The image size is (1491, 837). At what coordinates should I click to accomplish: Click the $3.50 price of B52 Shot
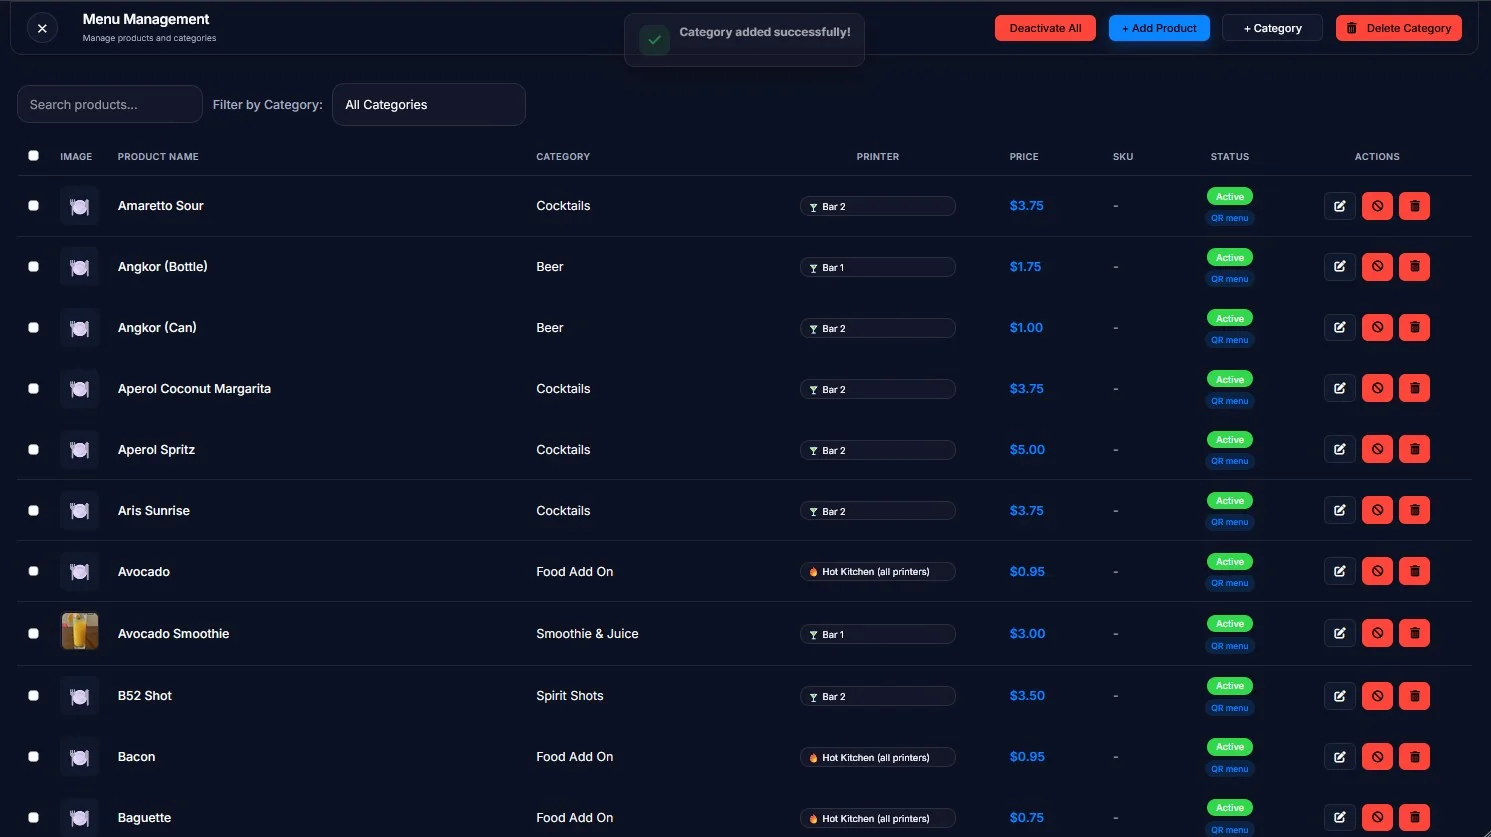click(x=1027, y=696)
